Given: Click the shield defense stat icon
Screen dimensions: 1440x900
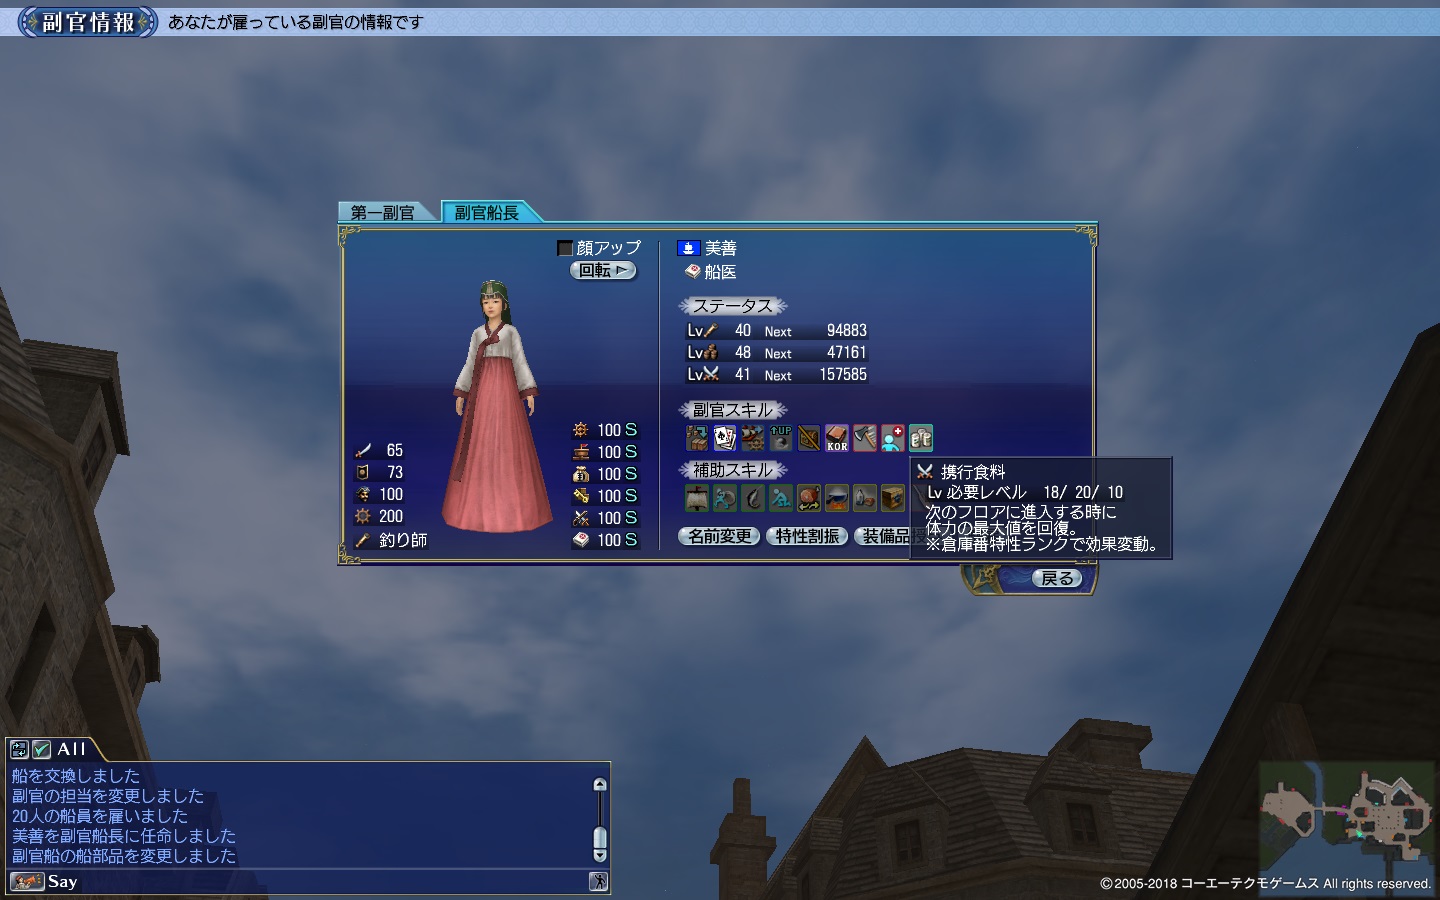Looking at the screenshot, I should [363, 472].
